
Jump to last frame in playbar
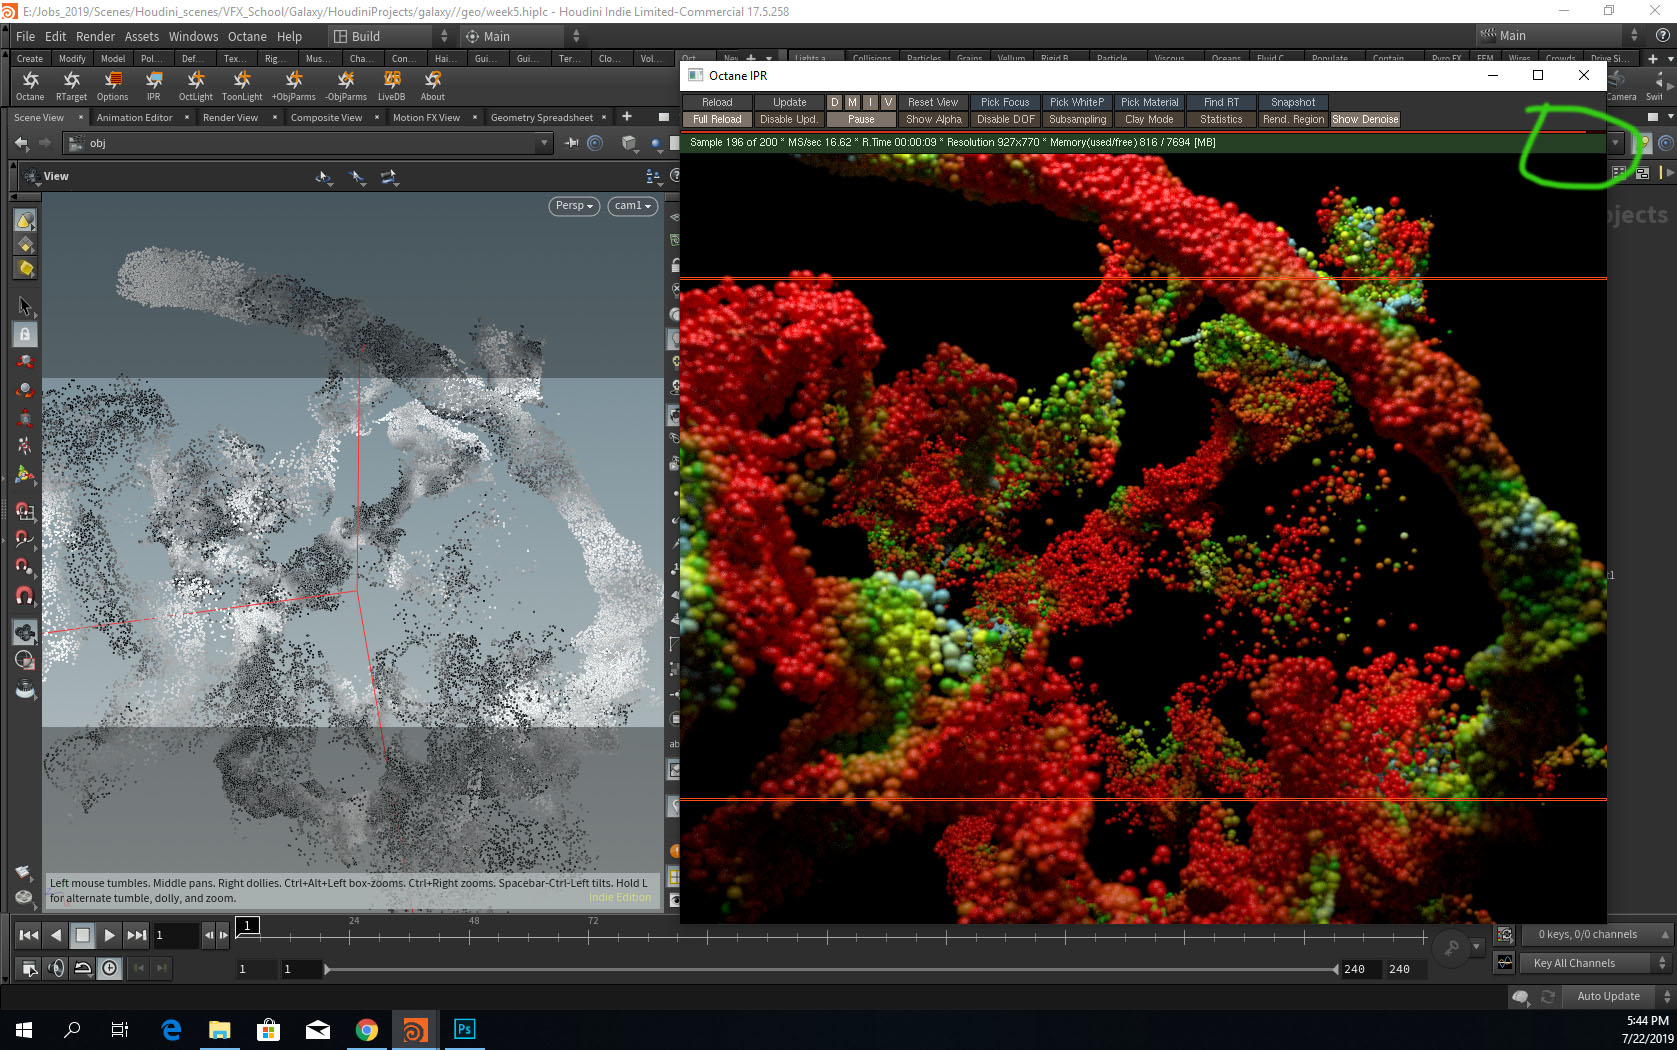tap(136, 936)
